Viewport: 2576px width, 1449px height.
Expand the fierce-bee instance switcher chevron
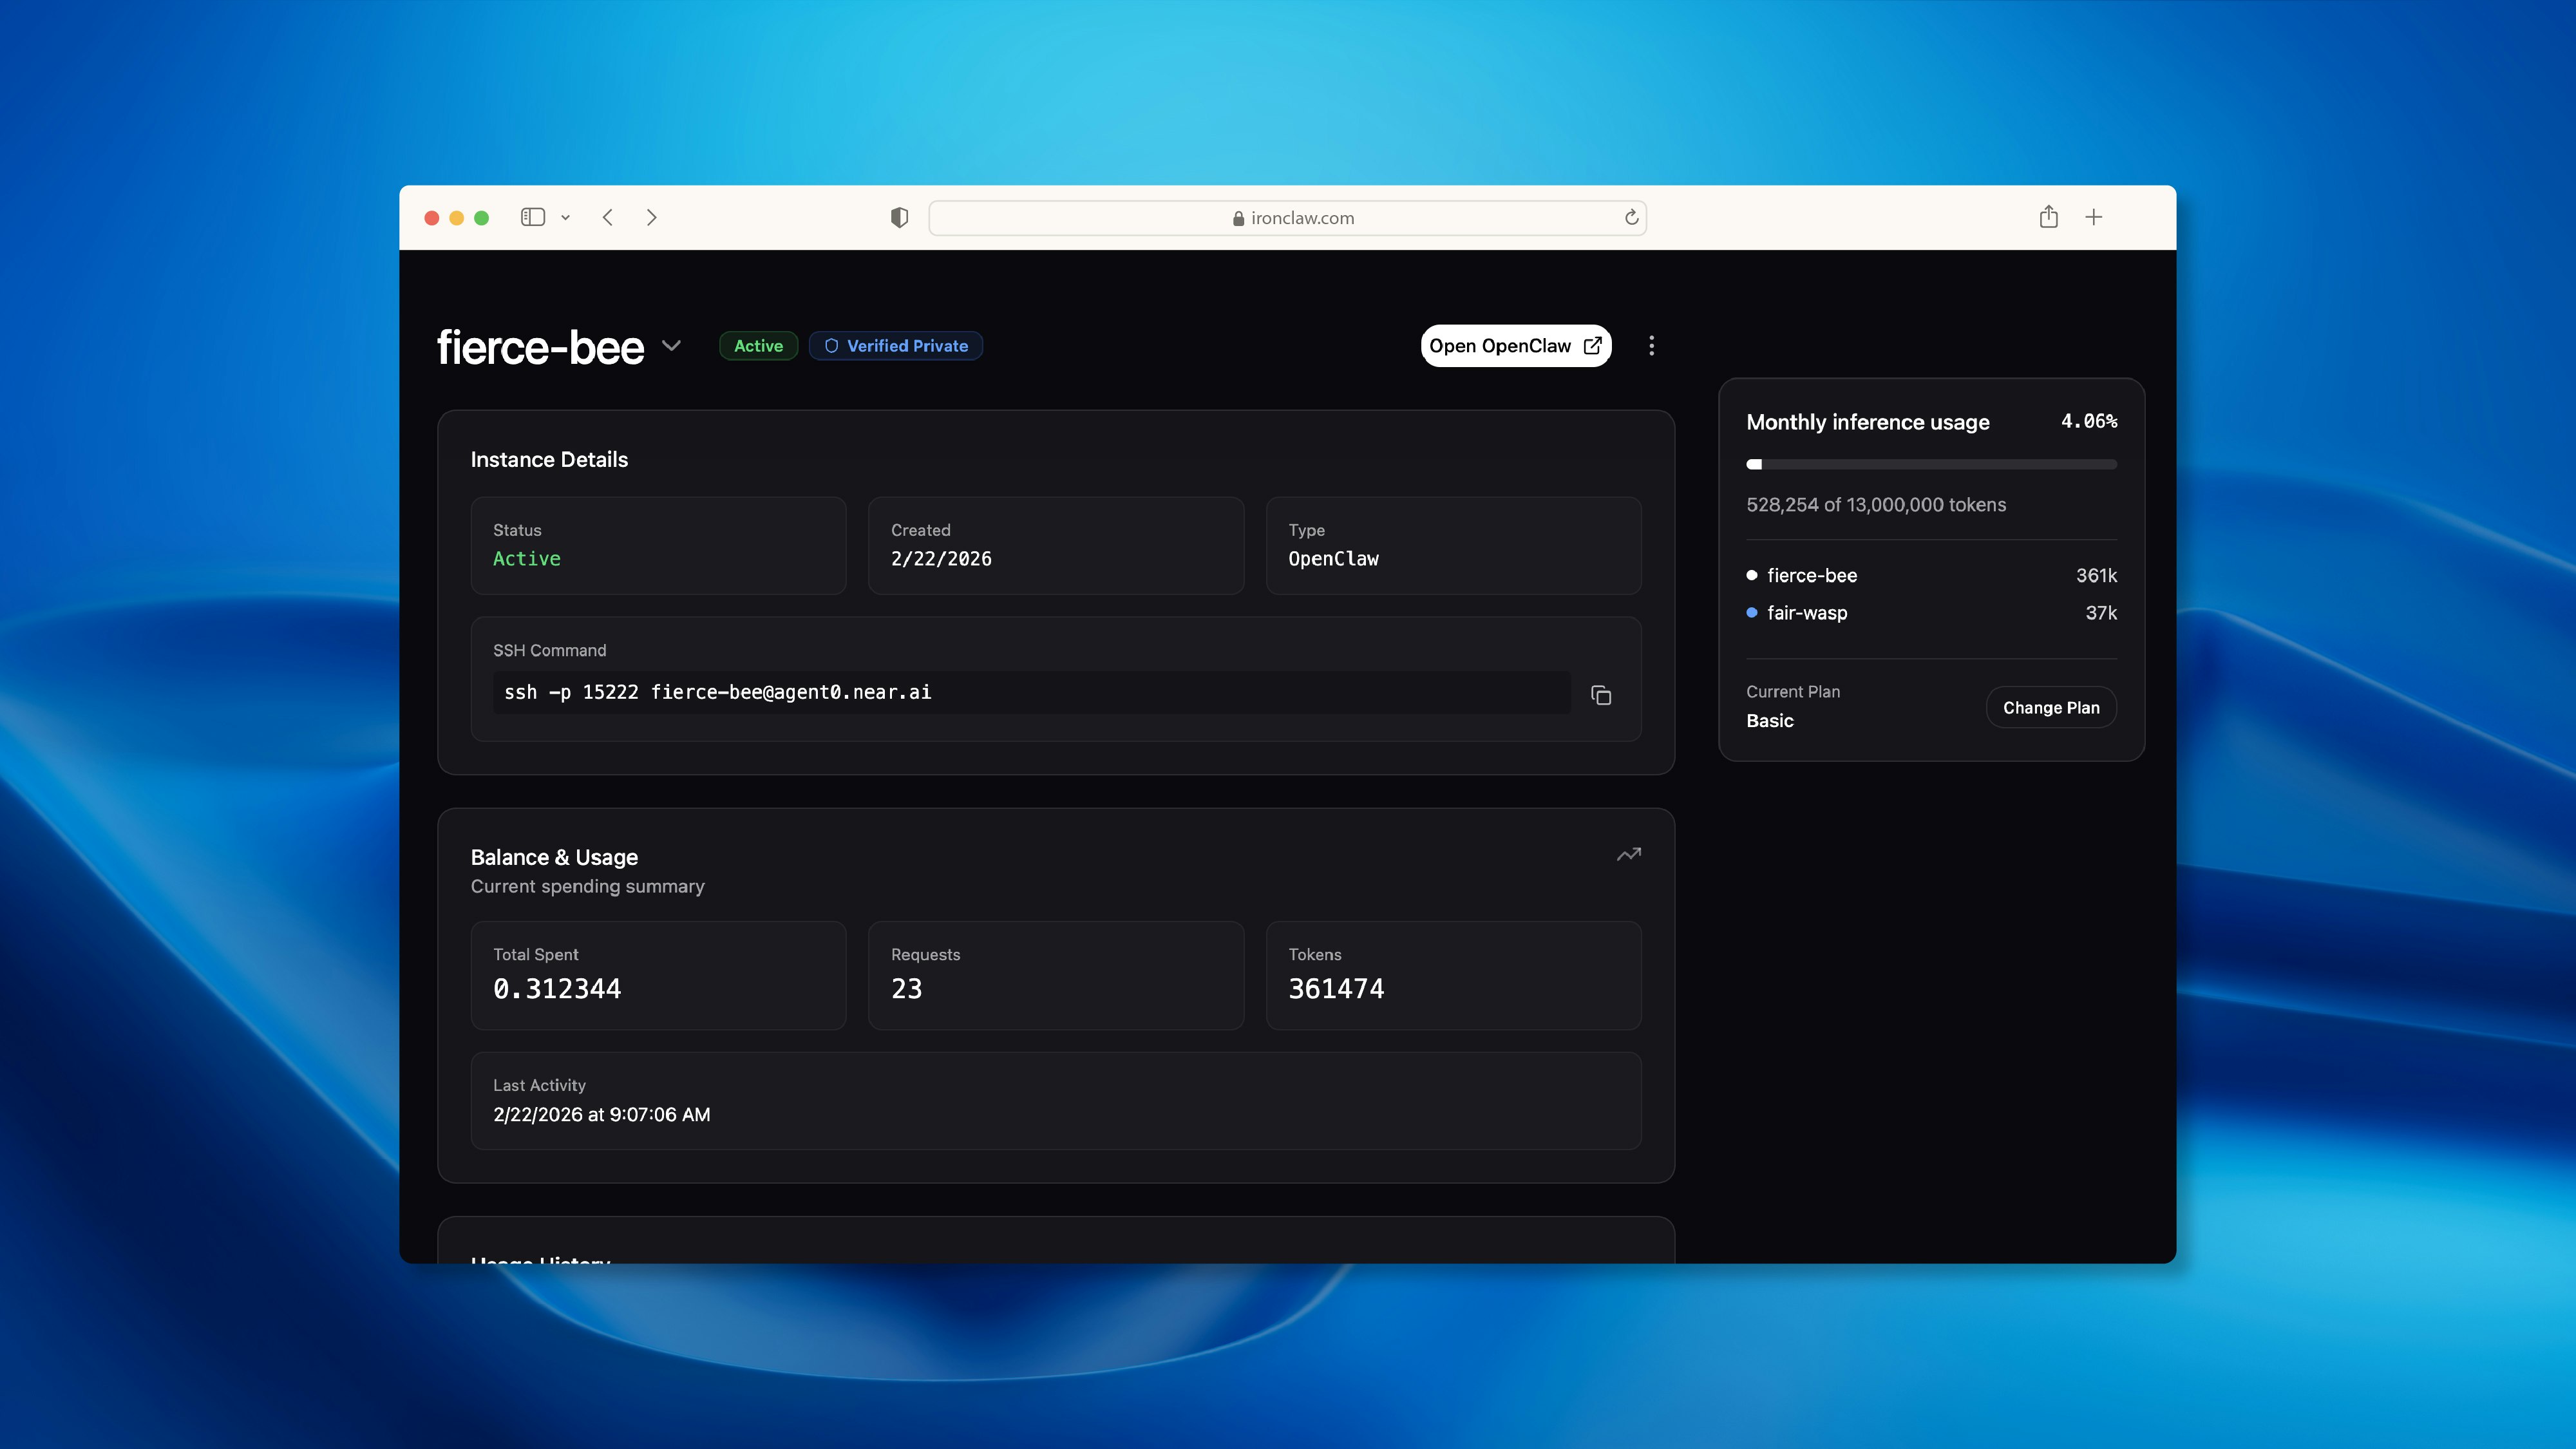671,346
